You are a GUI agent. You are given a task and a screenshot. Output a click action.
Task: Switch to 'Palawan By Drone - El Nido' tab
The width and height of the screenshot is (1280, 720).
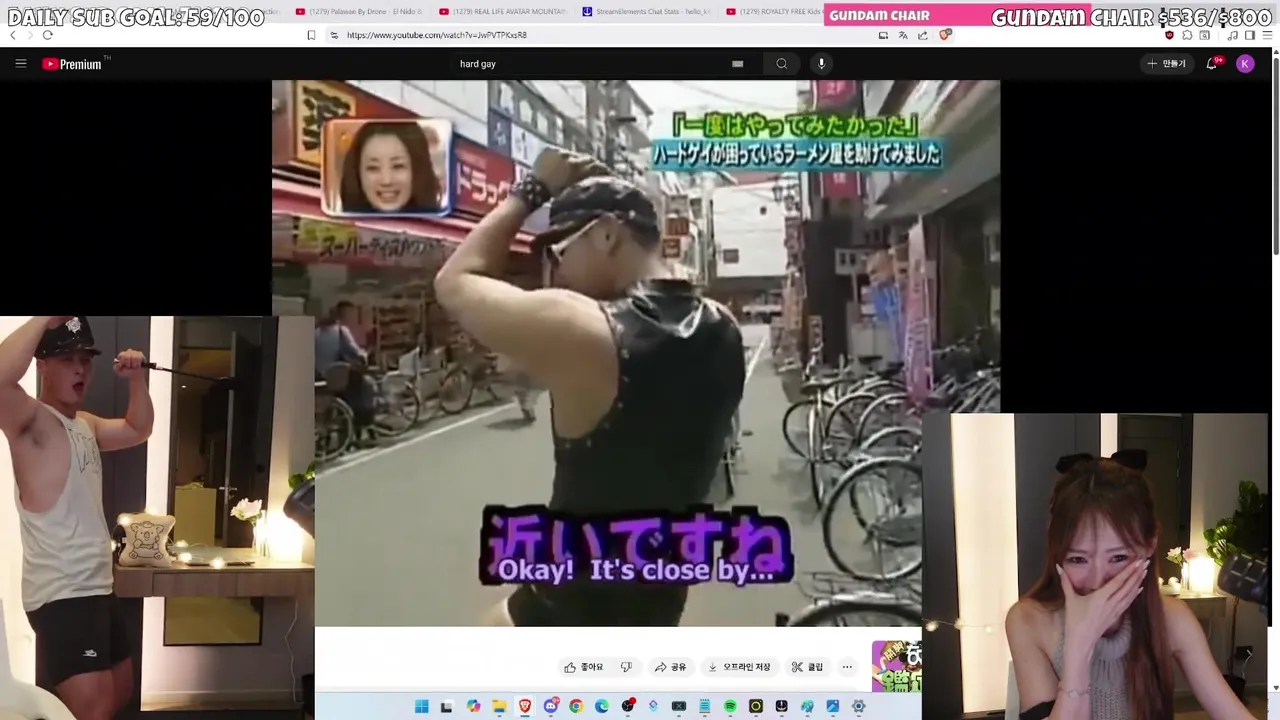[360, 12]
